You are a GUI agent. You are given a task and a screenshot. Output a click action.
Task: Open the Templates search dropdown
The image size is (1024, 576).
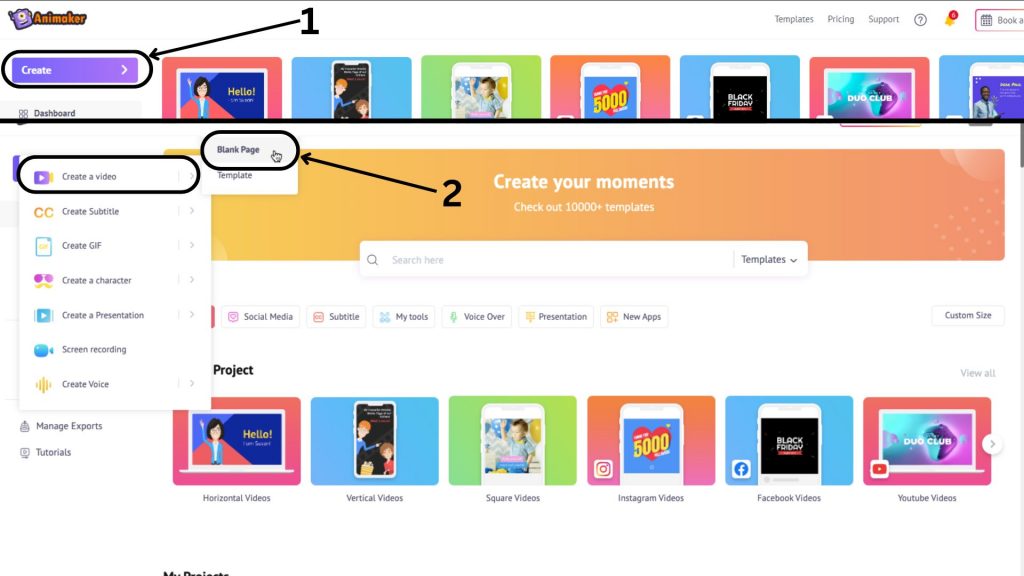coord(769,259)
